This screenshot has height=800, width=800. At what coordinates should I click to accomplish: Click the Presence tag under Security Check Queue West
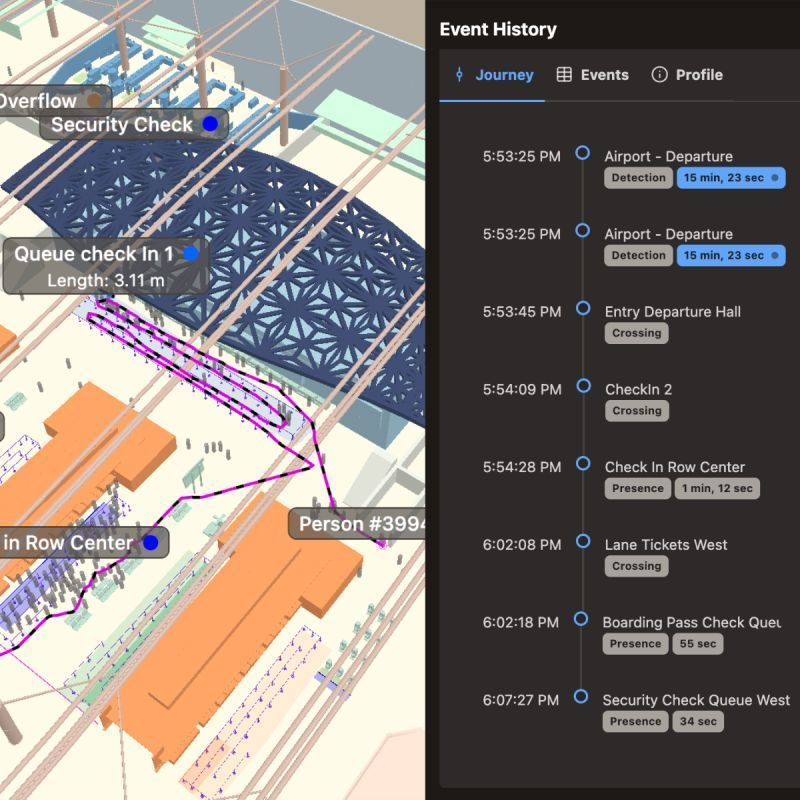[635, 721]
